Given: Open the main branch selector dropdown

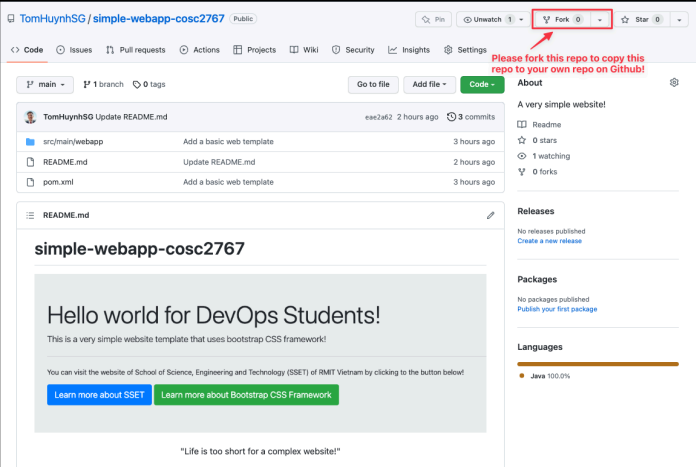Looking at the screenshot, I should point(45,84).
